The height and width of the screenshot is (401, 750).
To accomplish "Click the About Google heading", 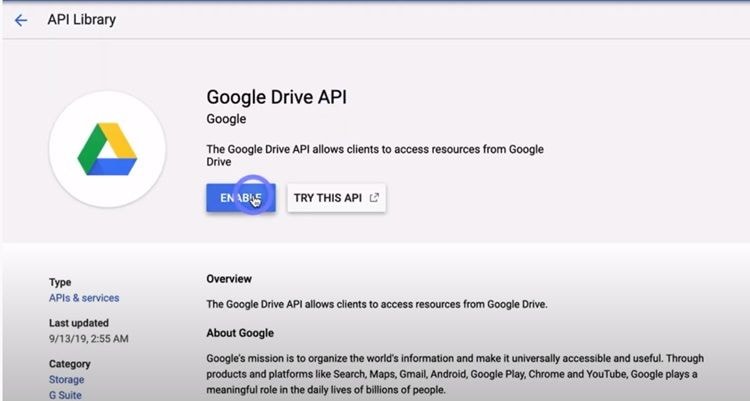I will tap(240, 333).
